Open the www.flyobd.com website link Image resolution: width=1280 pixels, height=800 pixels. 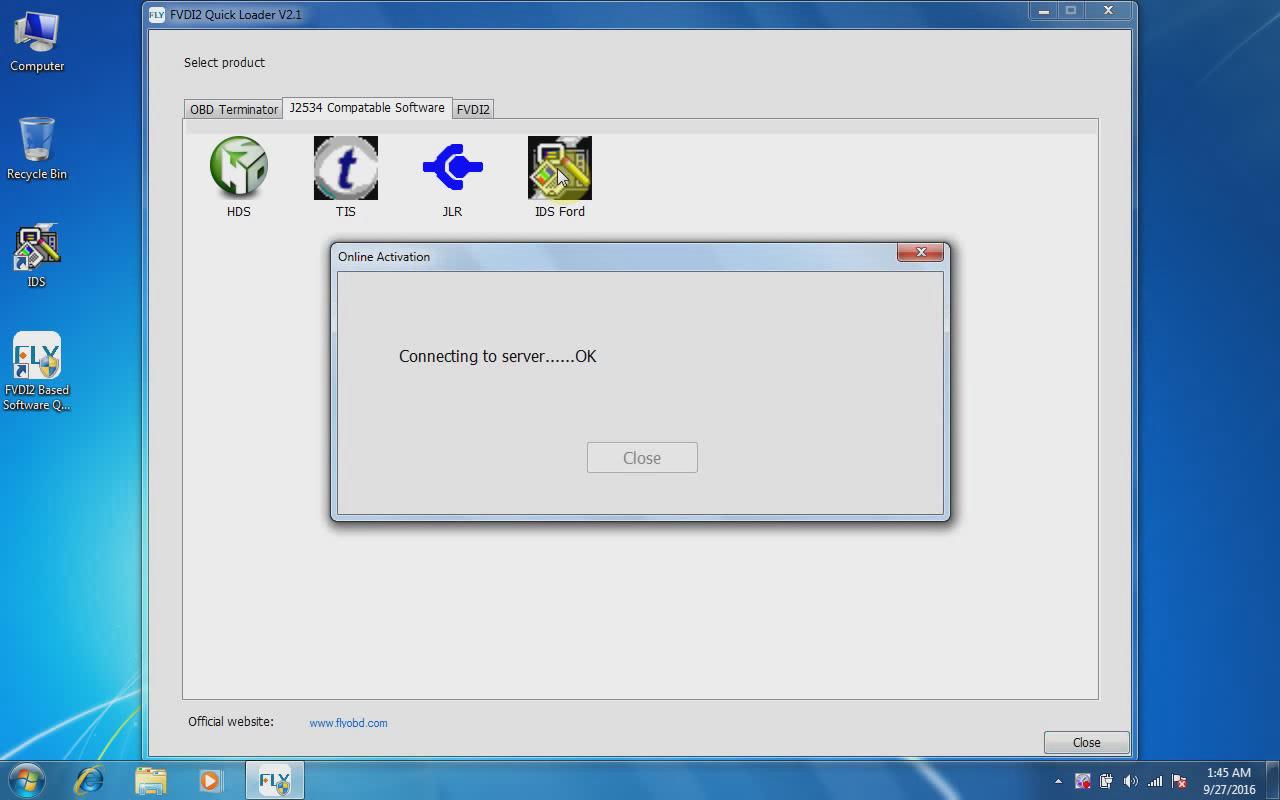point(348,723)
